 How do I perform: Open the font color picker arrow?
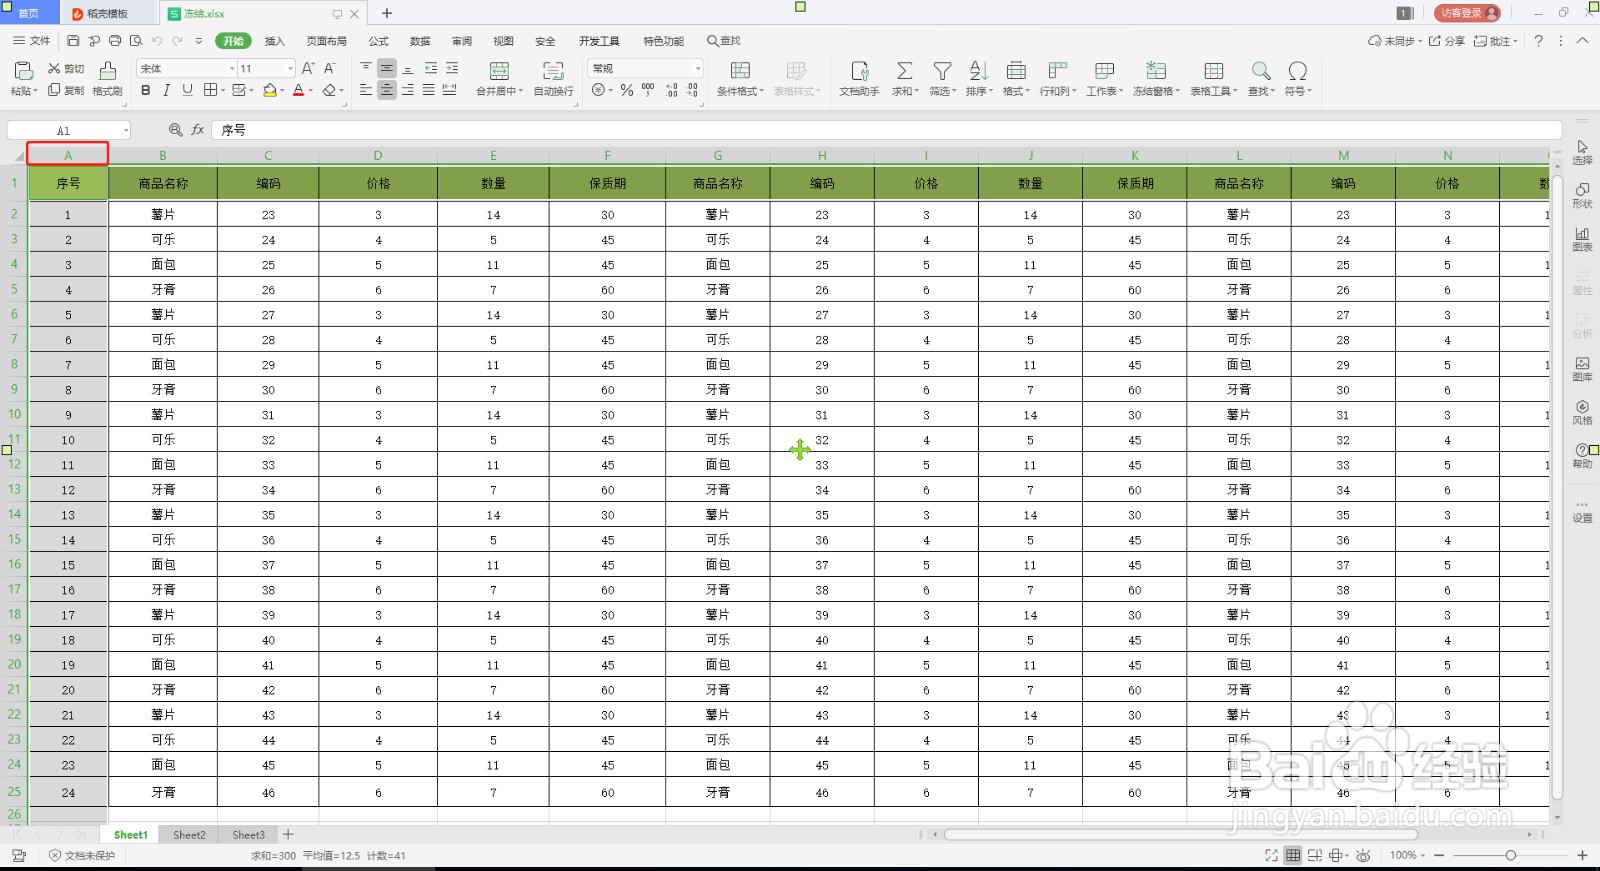coord(311,91)
